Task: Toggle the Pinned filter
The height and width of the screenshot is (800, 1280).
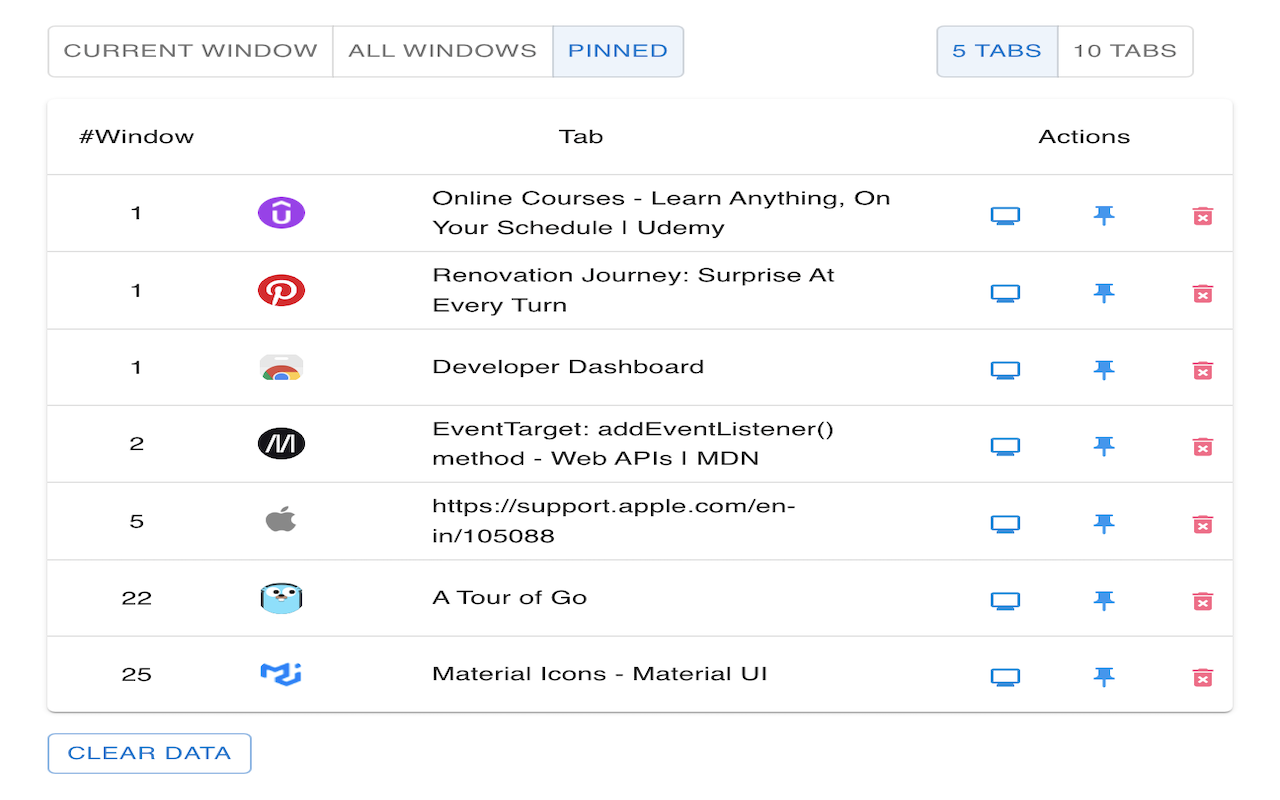Action: click(x=618, y=51)
